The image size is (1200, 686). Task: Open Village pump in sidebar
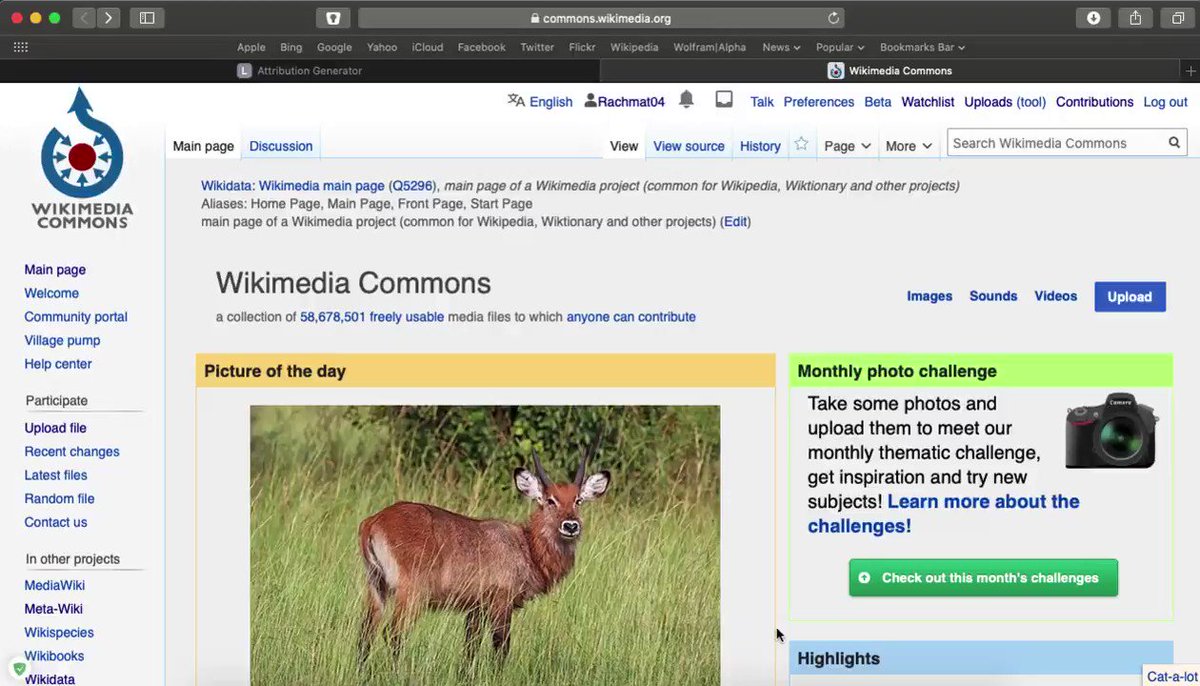click(62, 340)
